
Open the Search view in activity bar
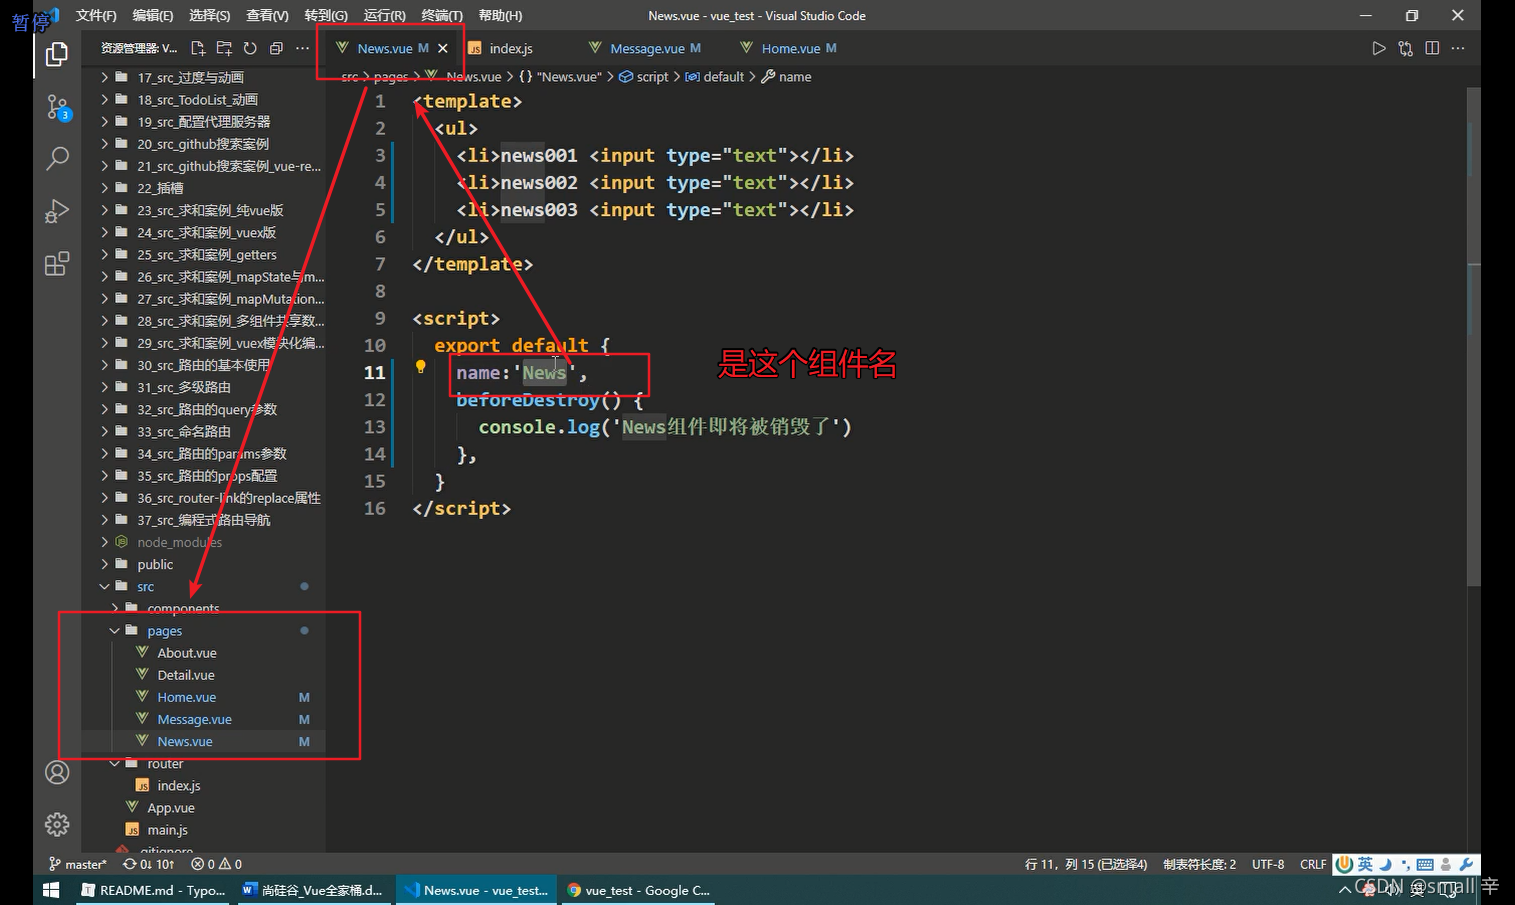pyautogui.click(x=57, y=158)
